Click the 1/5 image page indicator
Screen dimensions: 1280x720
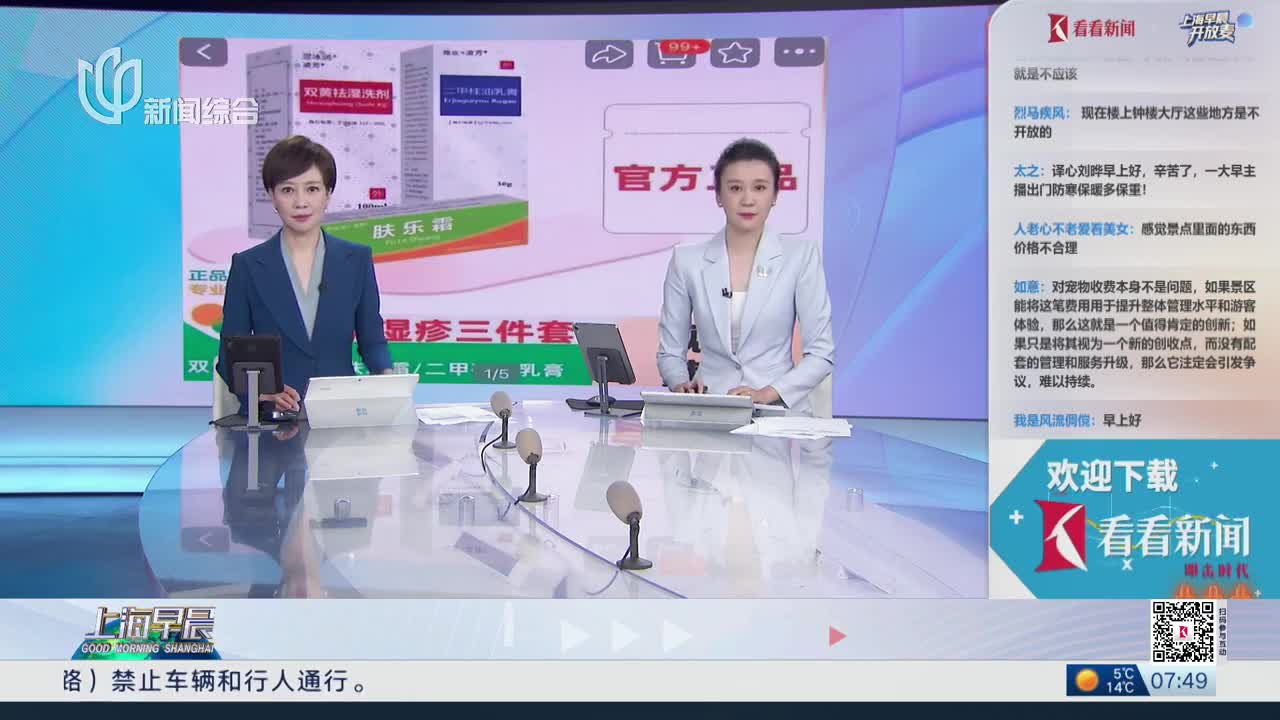coord(497,373)
